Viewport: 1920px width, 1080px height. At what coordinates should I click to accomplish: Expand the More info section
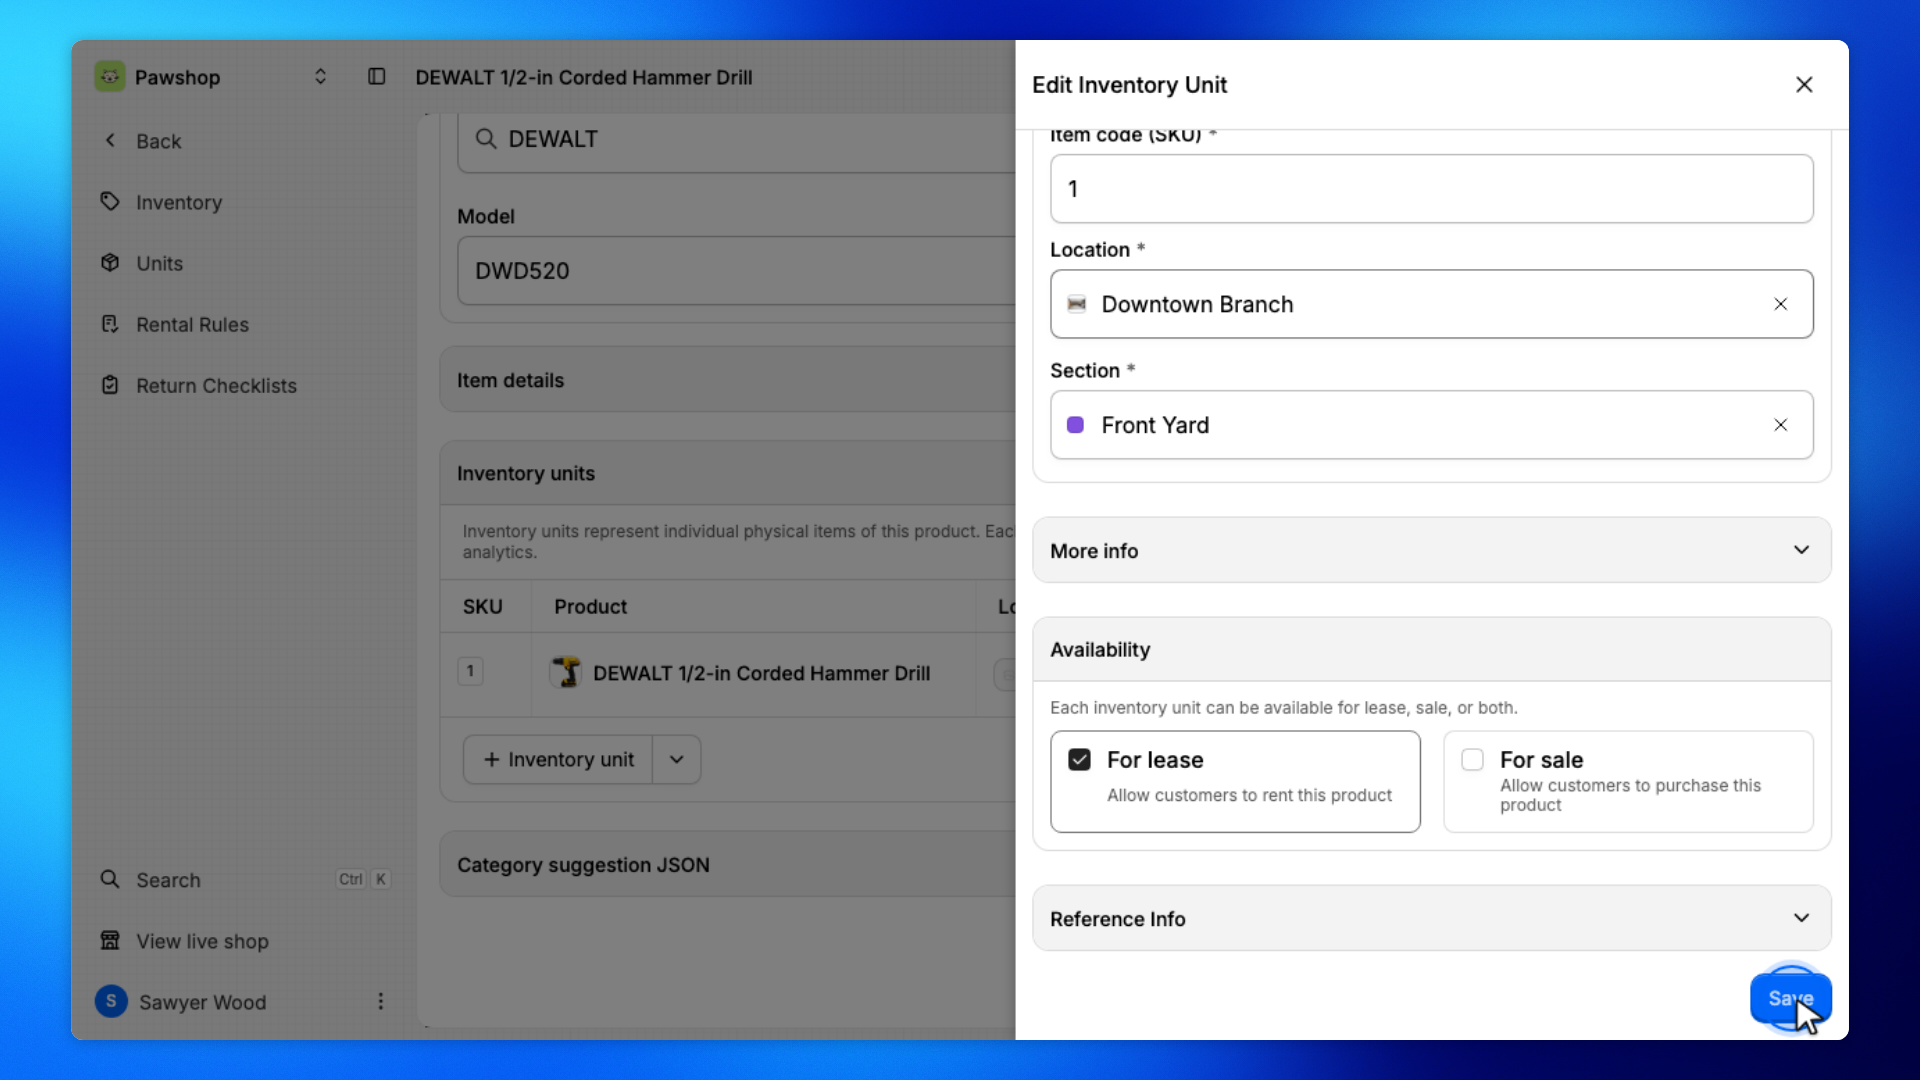click(x=1432, y=550)
